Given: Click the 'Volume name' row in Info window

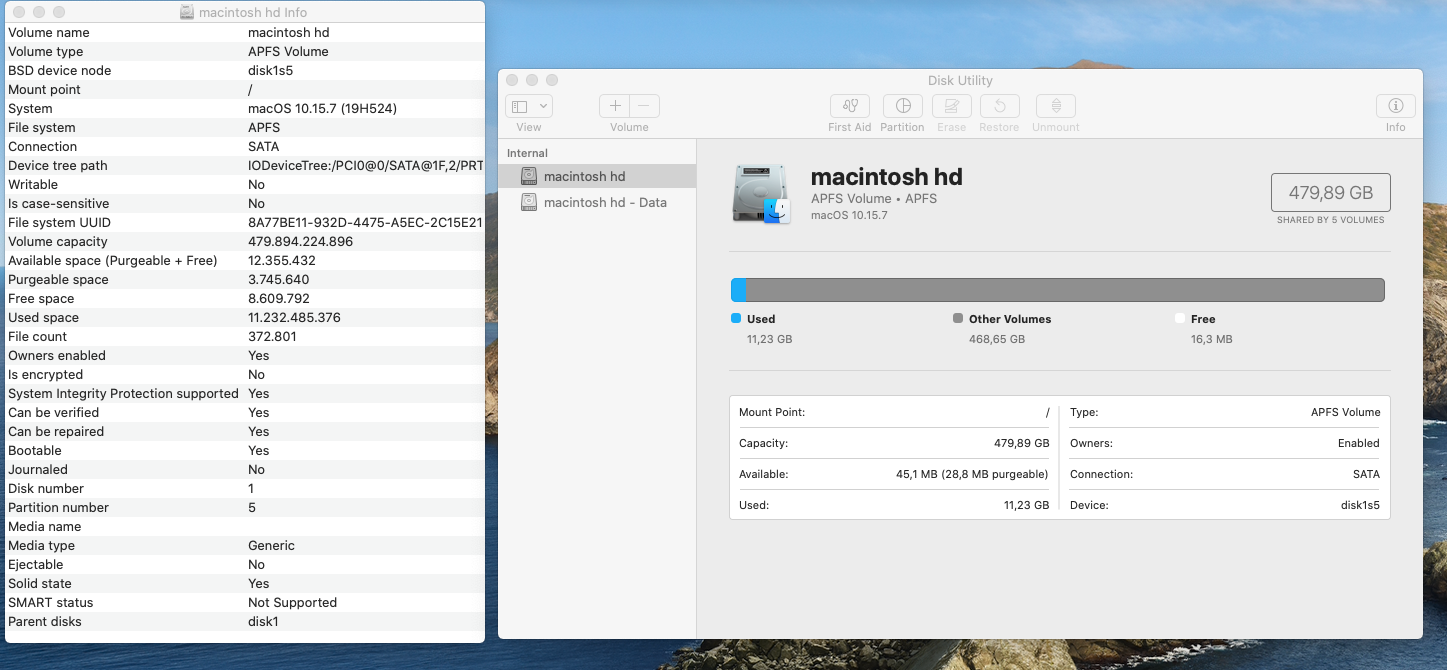Looking at the screenshot, I should 243,33.
